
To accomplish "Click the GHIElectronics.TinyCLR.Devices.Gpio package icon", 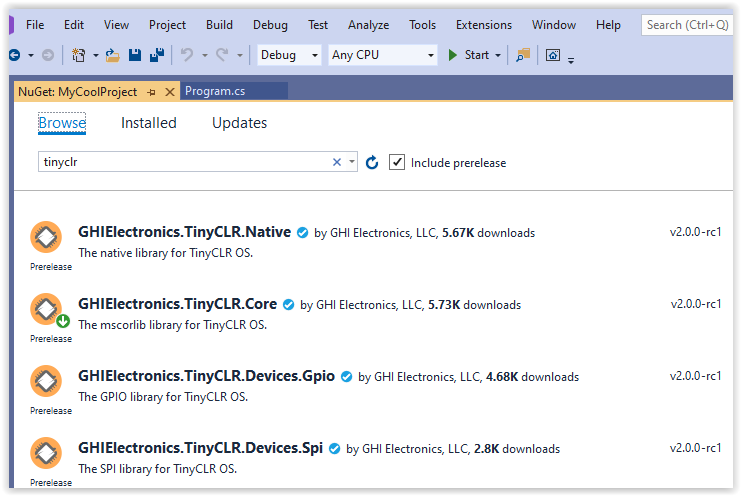I will 46,381.
